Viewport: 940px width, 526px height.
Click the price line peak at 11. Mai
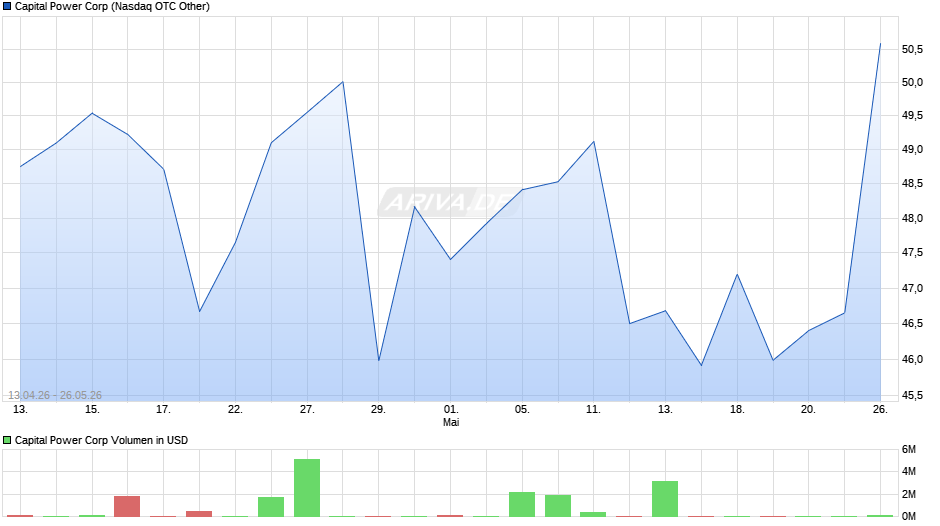(593, 142)
